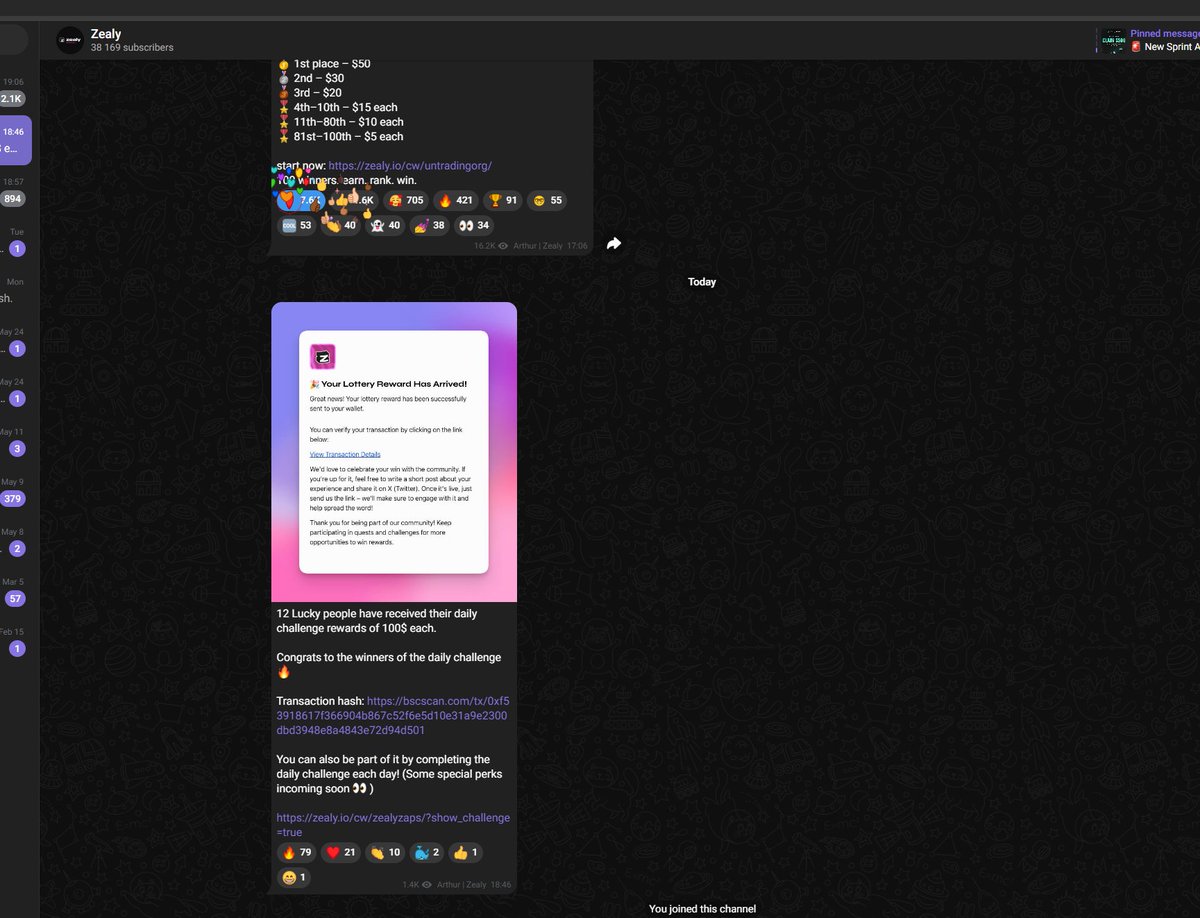Viewport: 1200px width, 918px height.
Task: Click the COOL reaction with 53
Action: click(297, 226)
